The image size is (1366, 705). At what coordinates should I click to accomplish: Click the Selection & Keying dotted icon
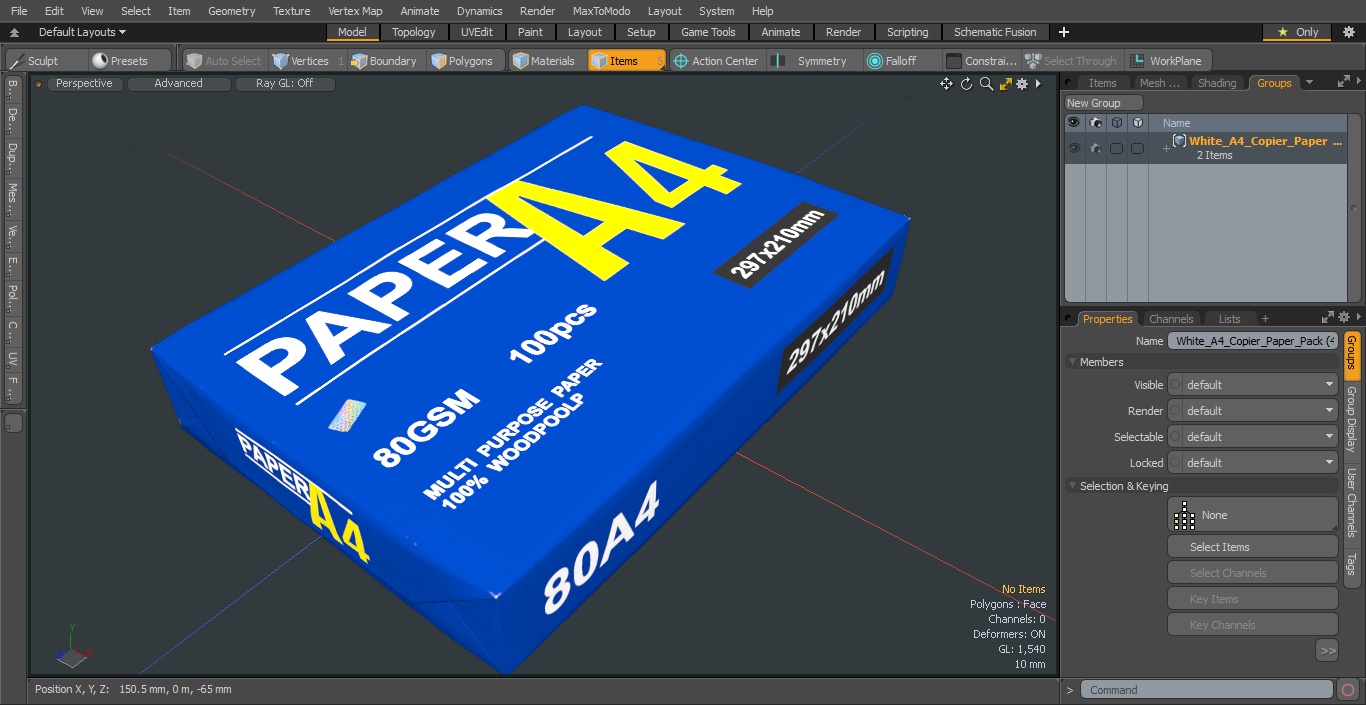(x=1184, y=515)
